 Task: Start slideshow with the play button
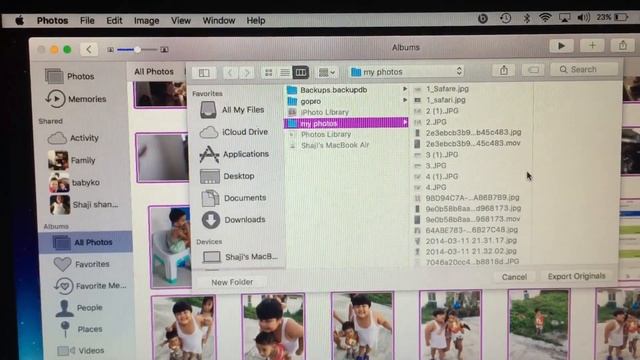(x=561, y=46)
